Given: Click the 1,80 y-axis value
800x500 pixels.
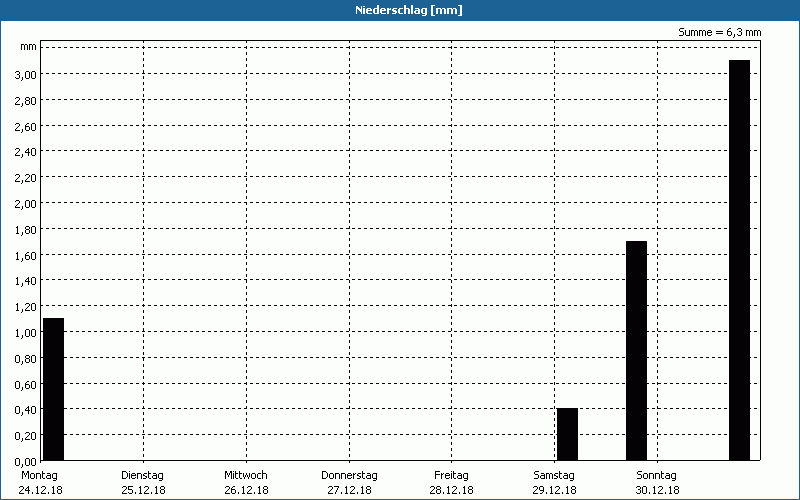Looking at the screenshot, I should click(26, 230).
